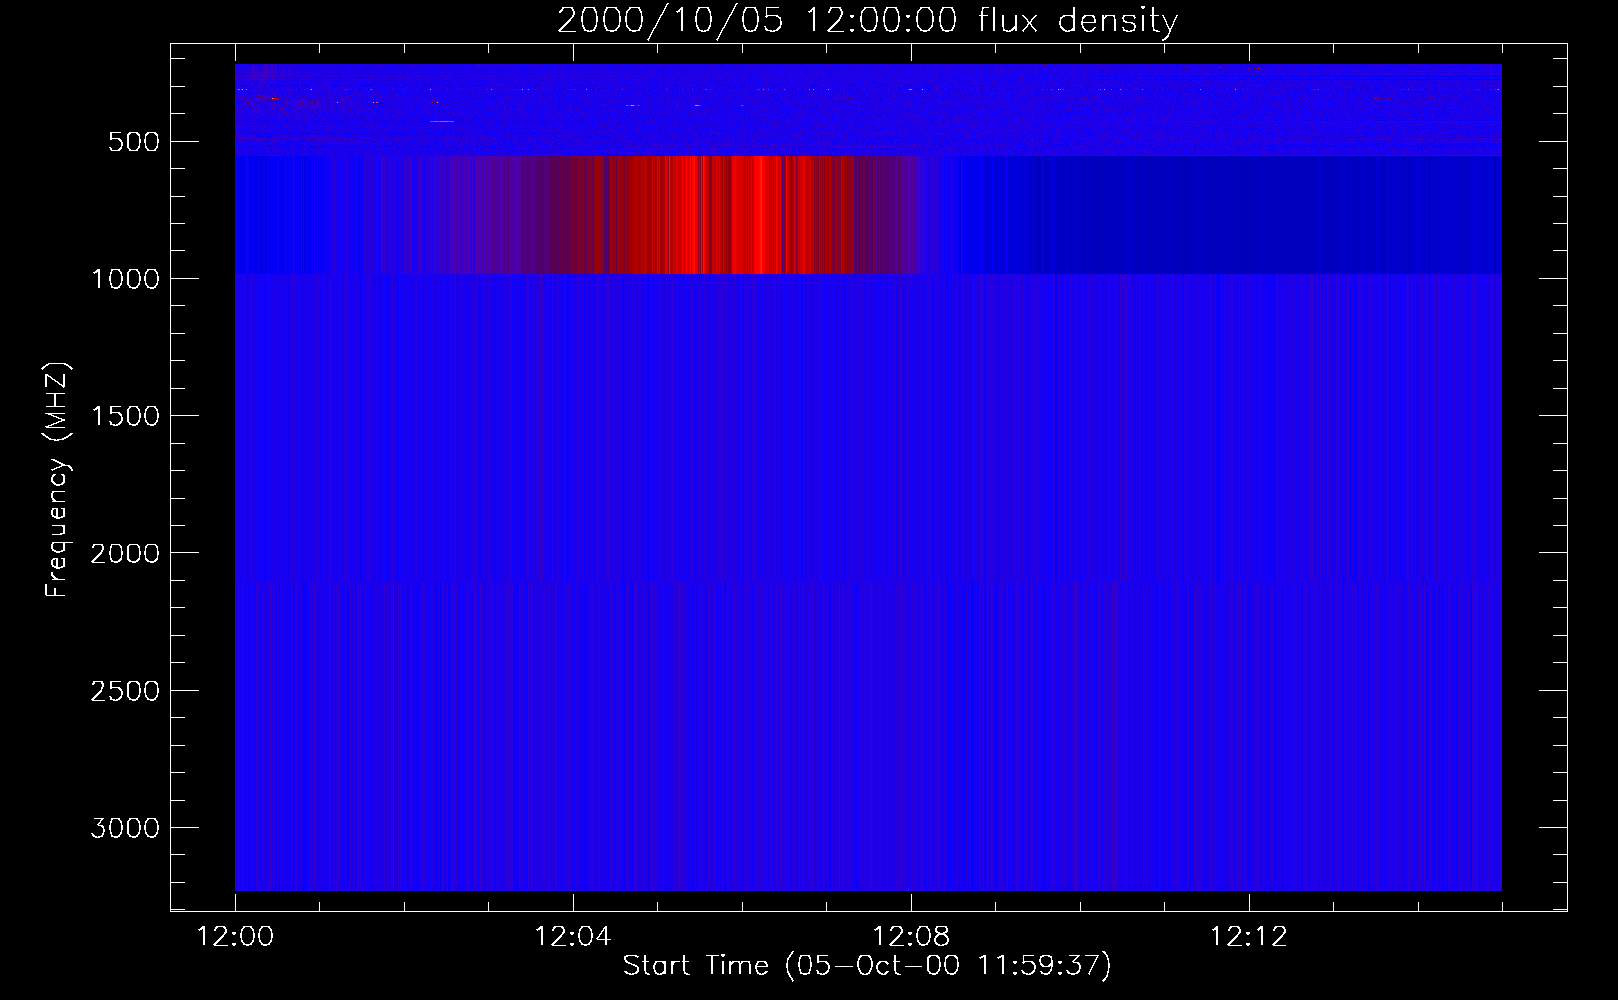The height and width of the screenshot is (1000, 1618).
Task: Click the 500 frequency tick label
Action: click(135, 142)
